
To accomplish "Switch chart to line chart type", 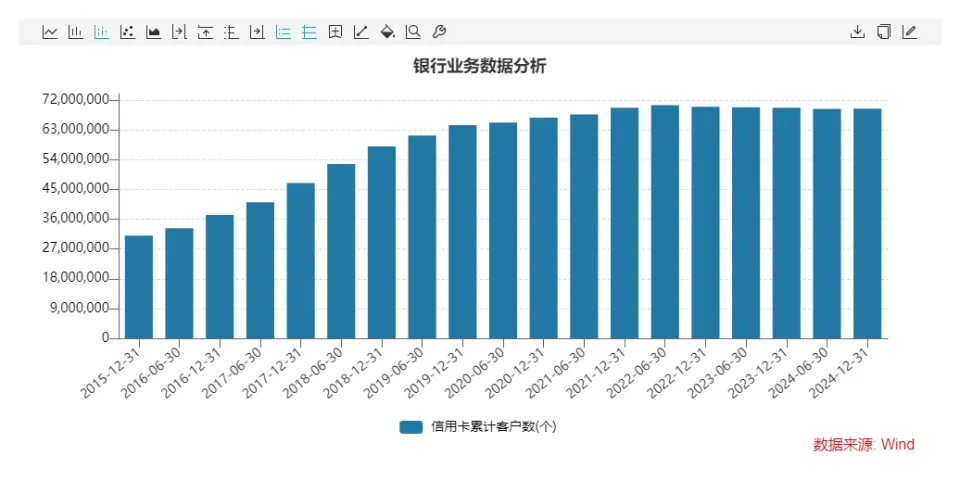I will click(50, 32).
